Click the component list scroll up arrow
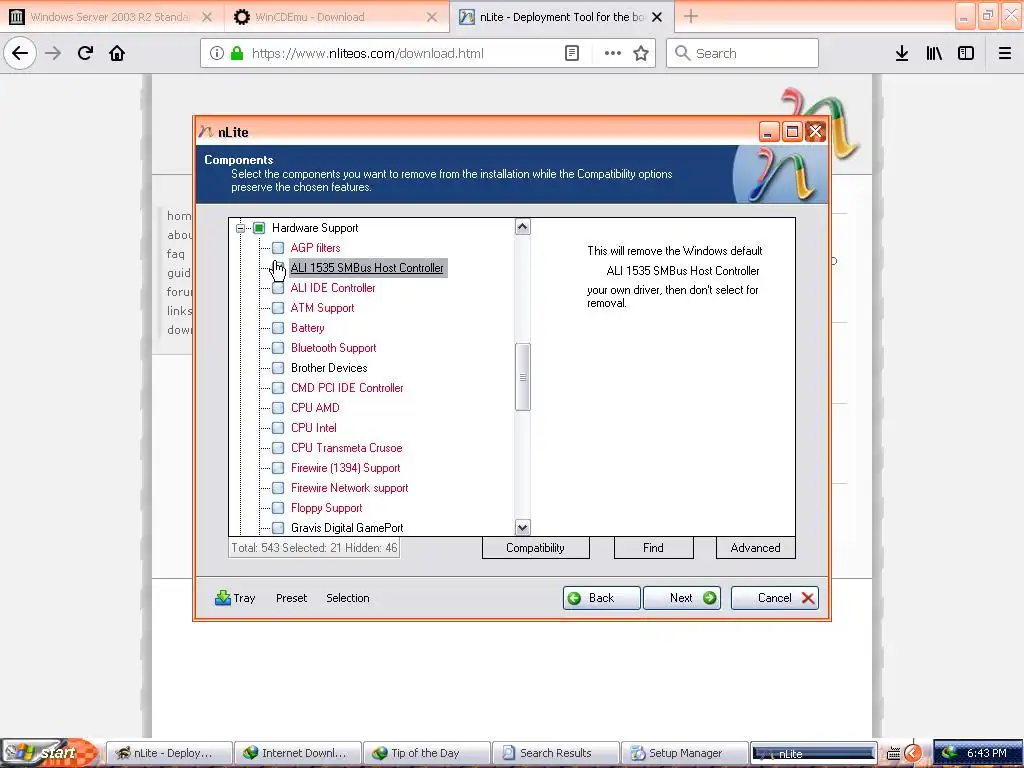This screenshot has height=768, width=1024. 522,227
